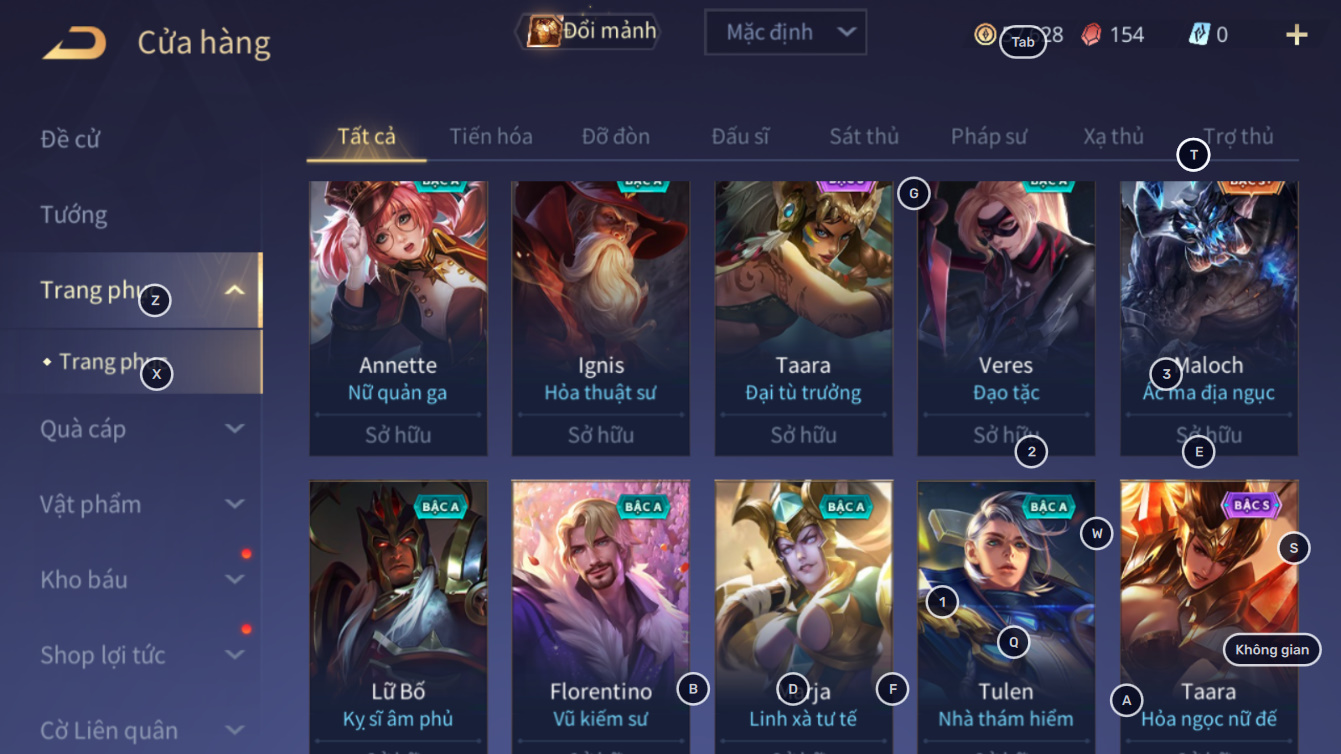The height and width of the screenshot is (754, 1341).
Task: Click the plus icon to add currency
Action: [1296, 35]
